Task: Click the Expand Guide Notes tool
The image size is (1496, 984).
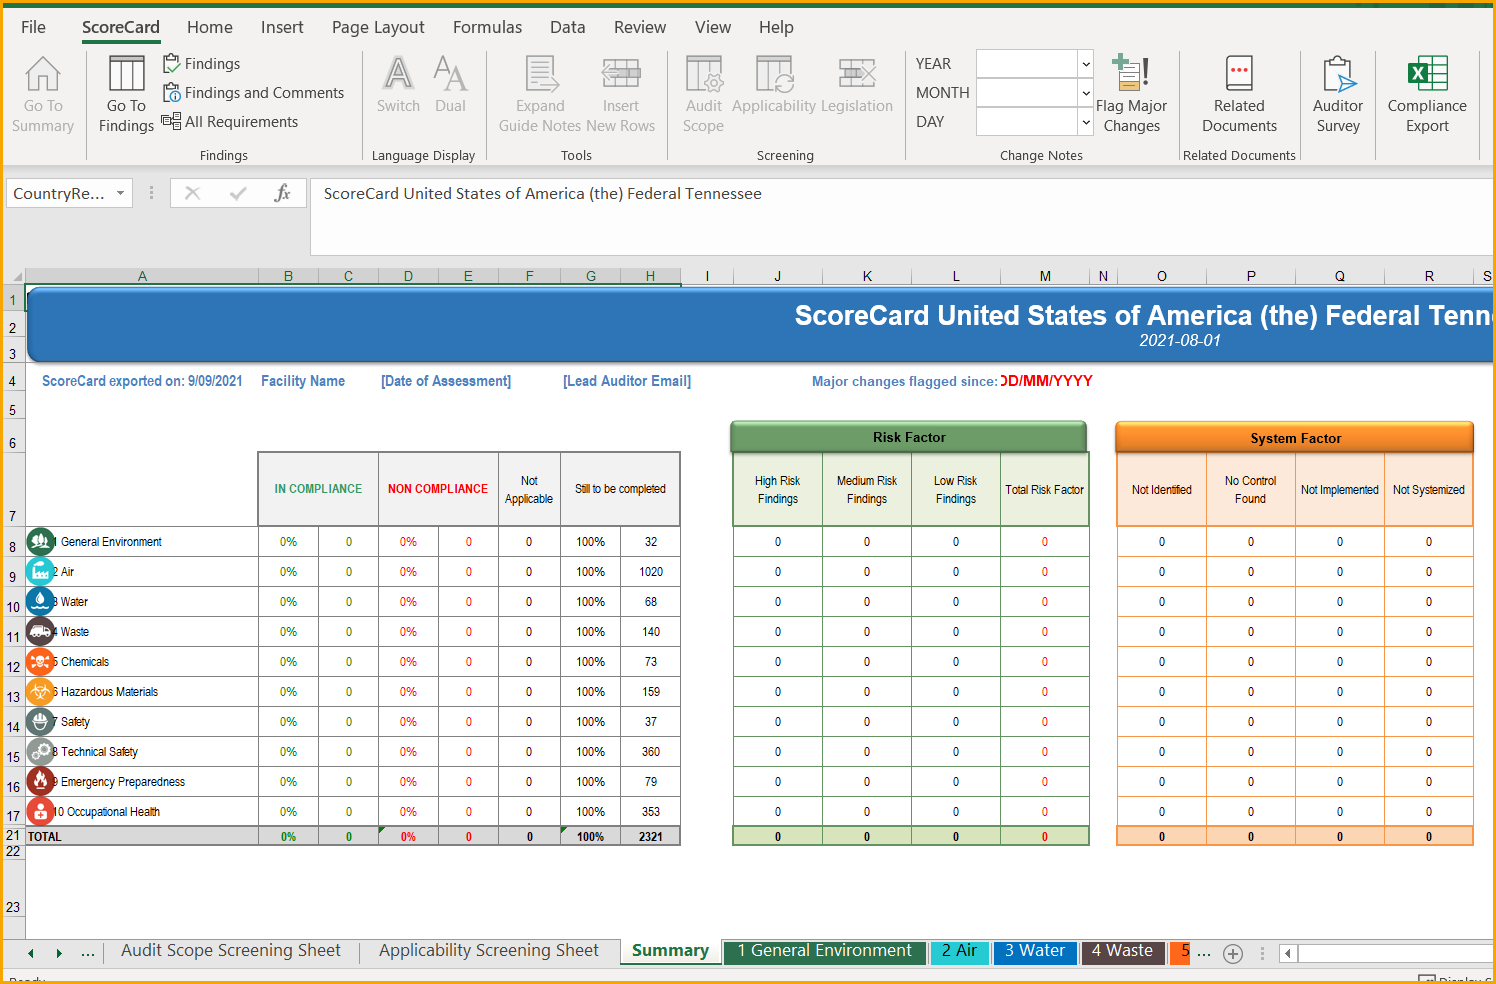Action: coord(540,93)
